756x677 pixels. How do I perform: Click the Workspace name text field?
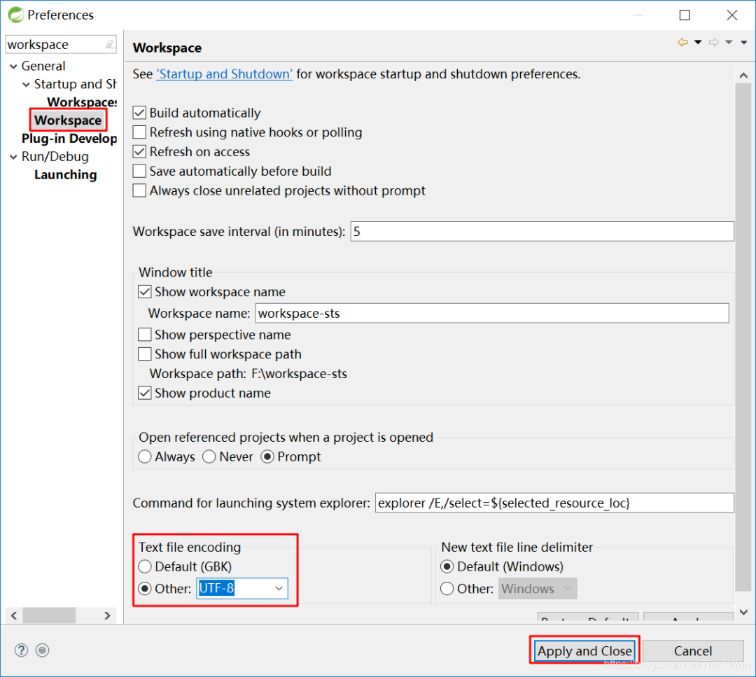coord(492,313)
